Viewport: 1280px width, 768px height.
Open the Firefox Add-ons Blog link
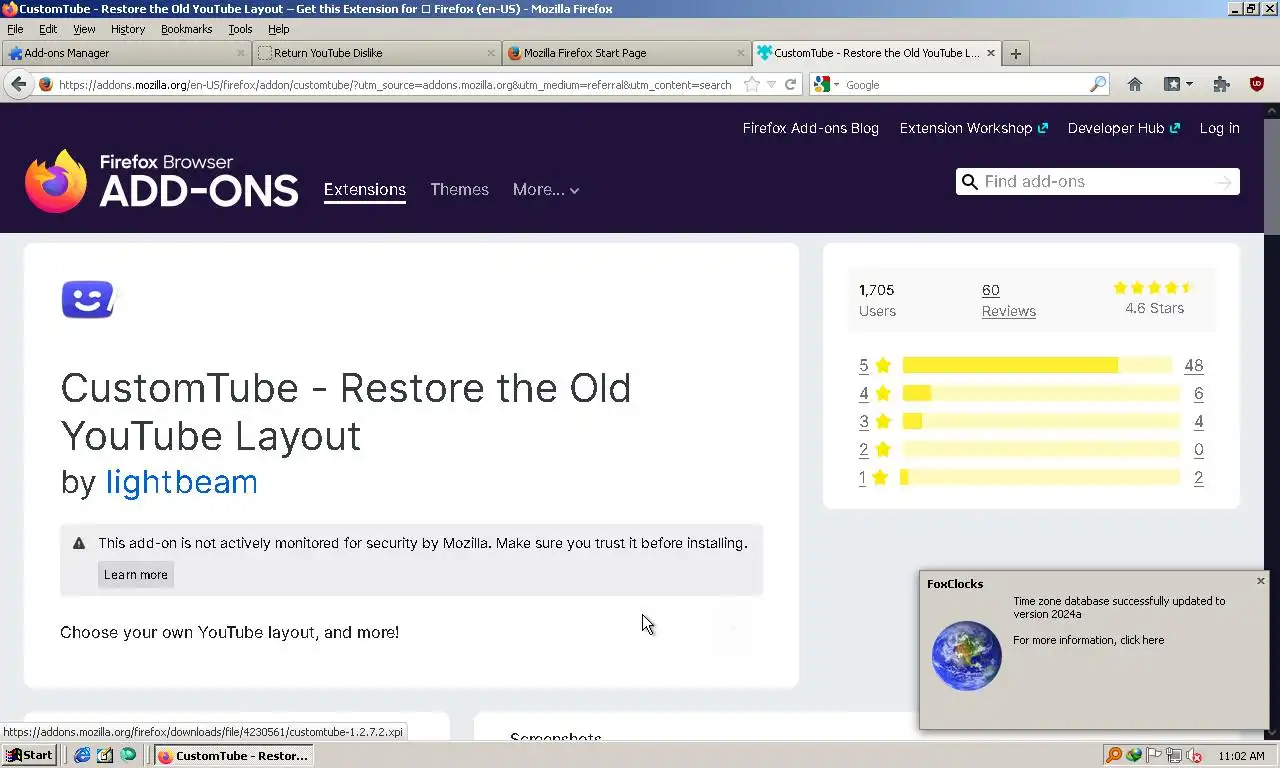point(810,128)
